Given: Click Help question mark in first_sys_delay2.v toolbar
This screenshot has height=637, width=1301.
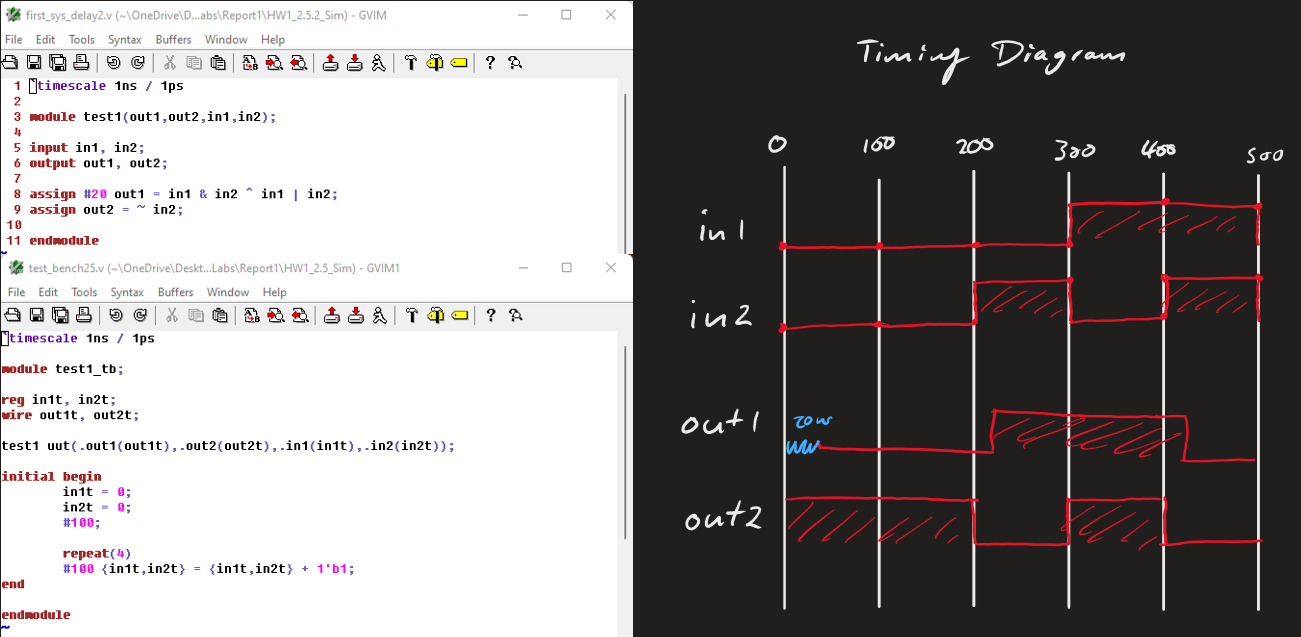Looking at the screenshot, I should (490, 63).
